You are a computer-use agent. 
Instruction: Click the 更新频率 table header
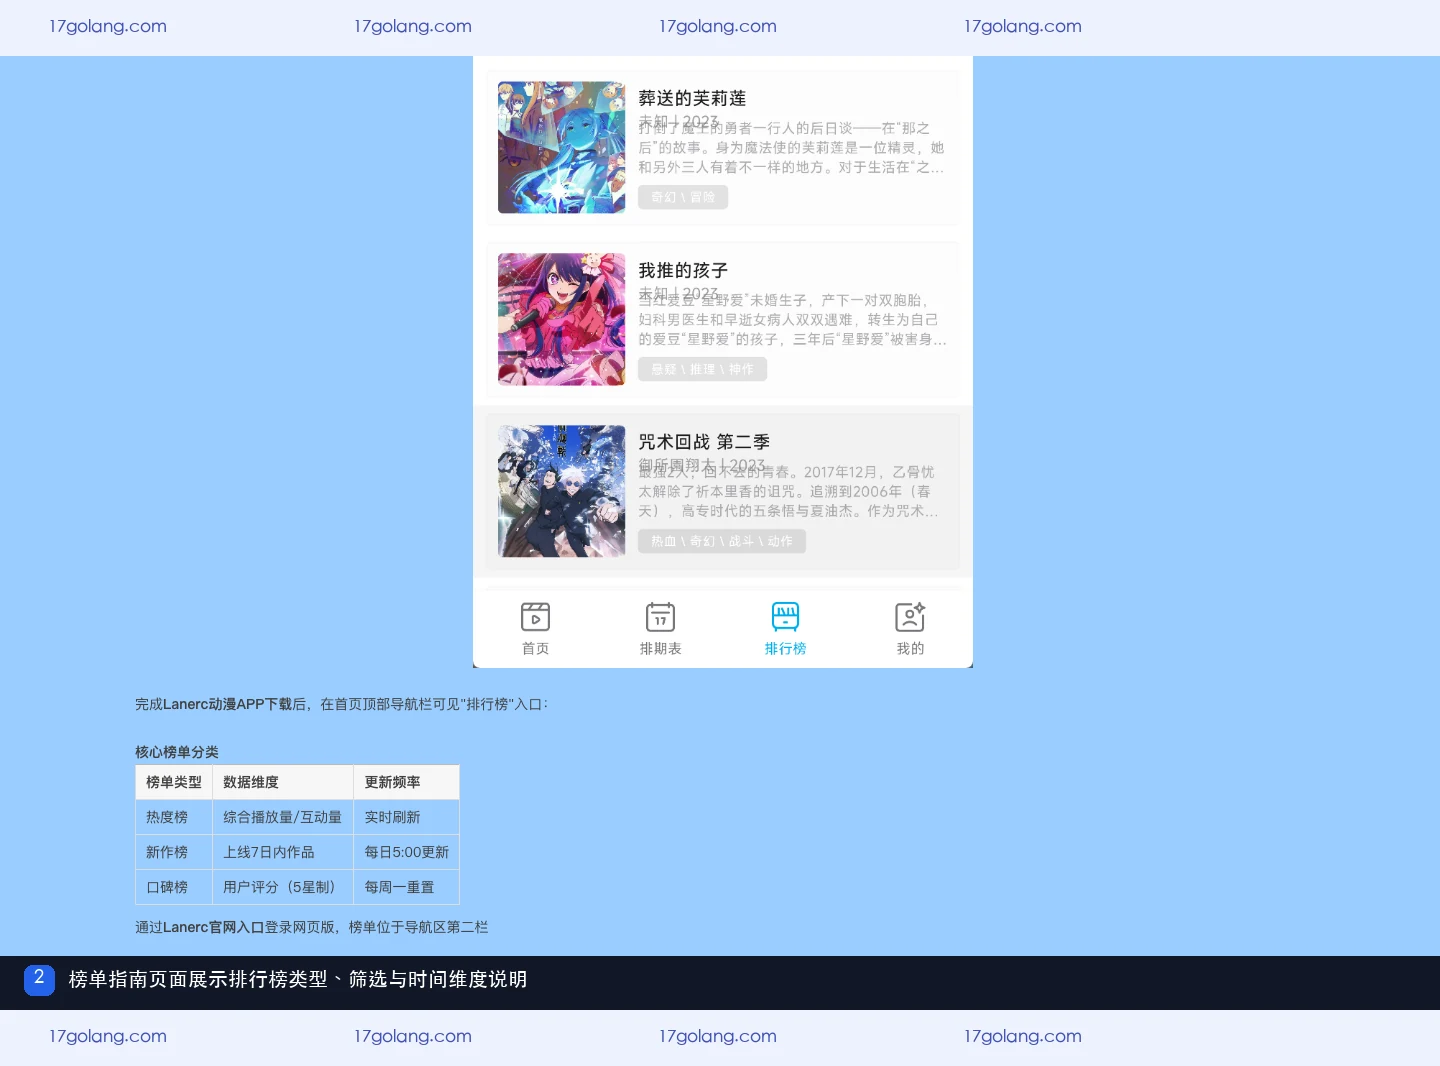406,782
